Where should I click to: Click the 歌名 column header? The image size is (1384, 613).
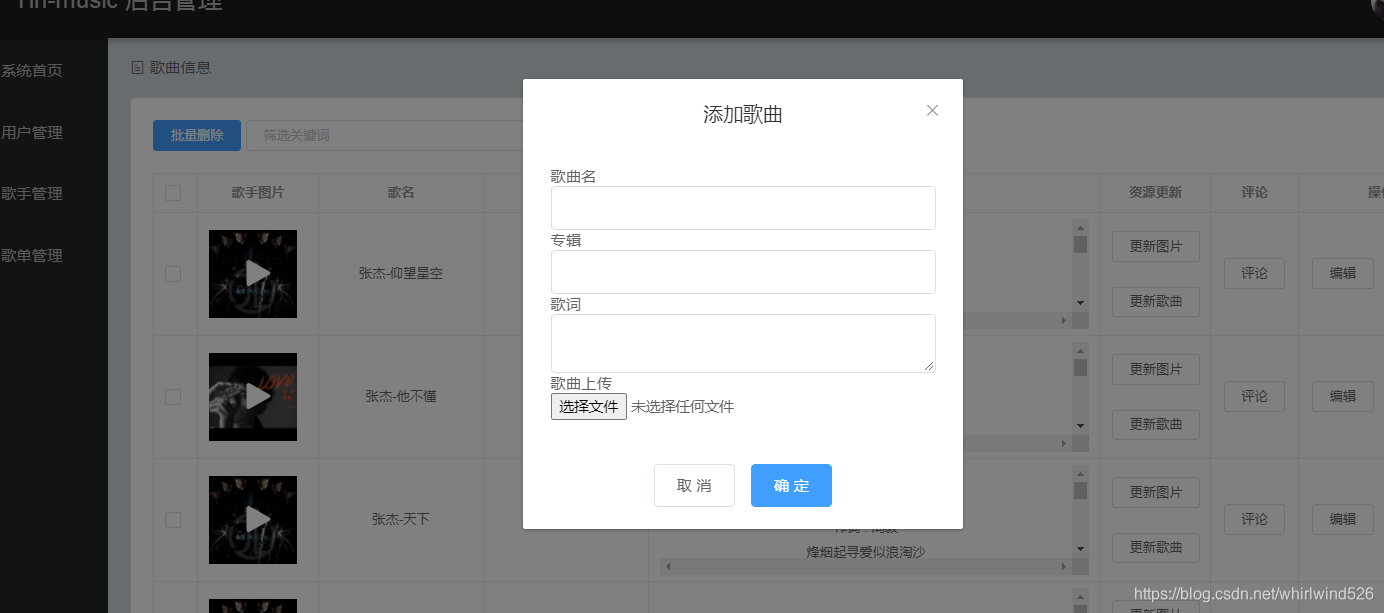tap(401, 192)
